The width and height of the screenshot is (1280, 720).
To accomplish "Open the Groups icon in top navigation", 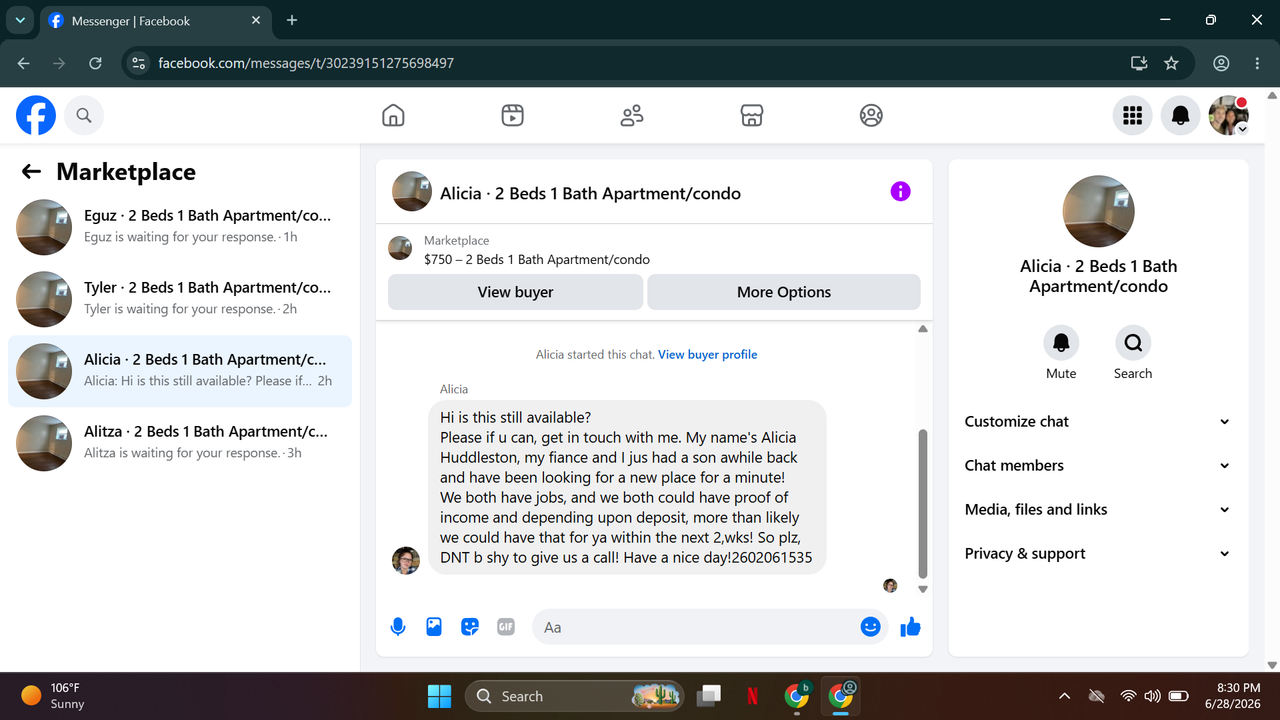I will pyautogui.click(x=871, y=116).
